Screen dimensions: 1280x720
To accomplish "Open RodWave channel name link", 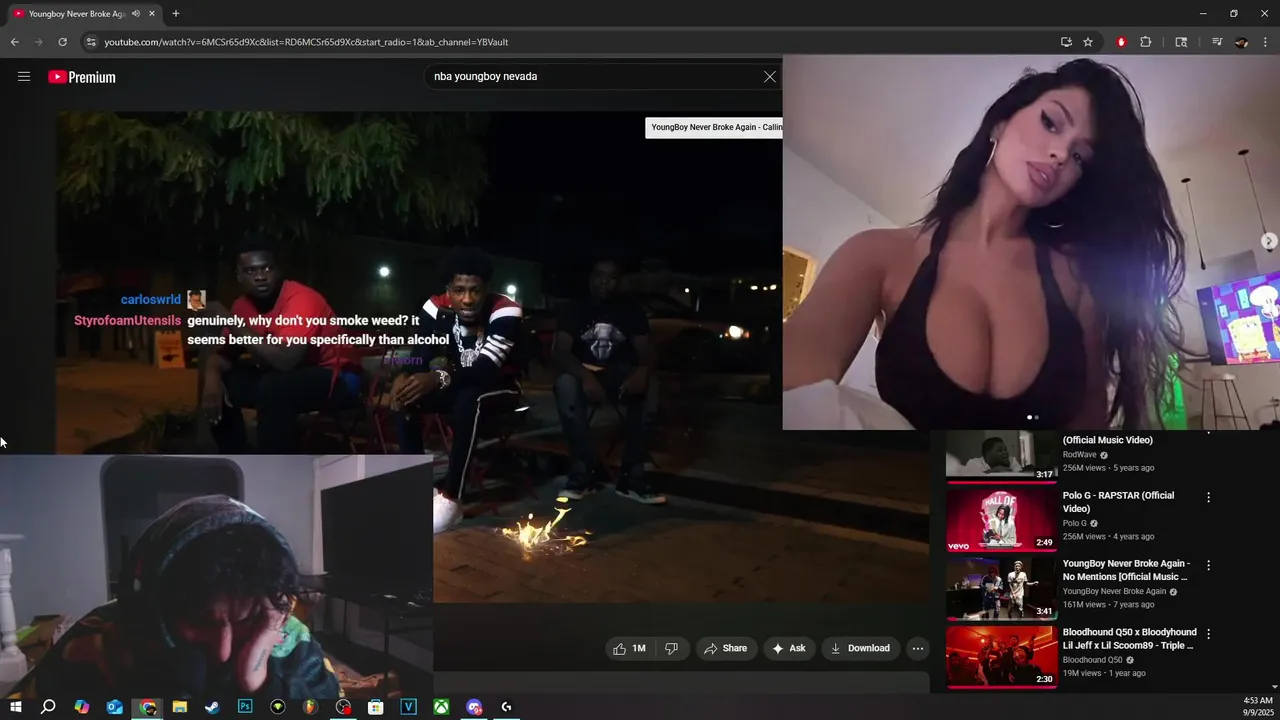I will click(1080, 454).
